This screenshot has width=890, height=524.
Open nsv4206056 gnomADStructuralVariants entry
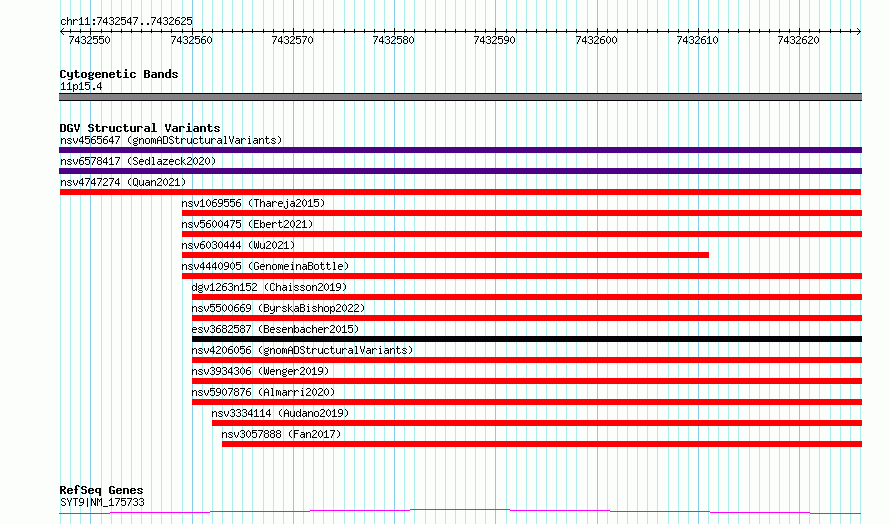303,350
